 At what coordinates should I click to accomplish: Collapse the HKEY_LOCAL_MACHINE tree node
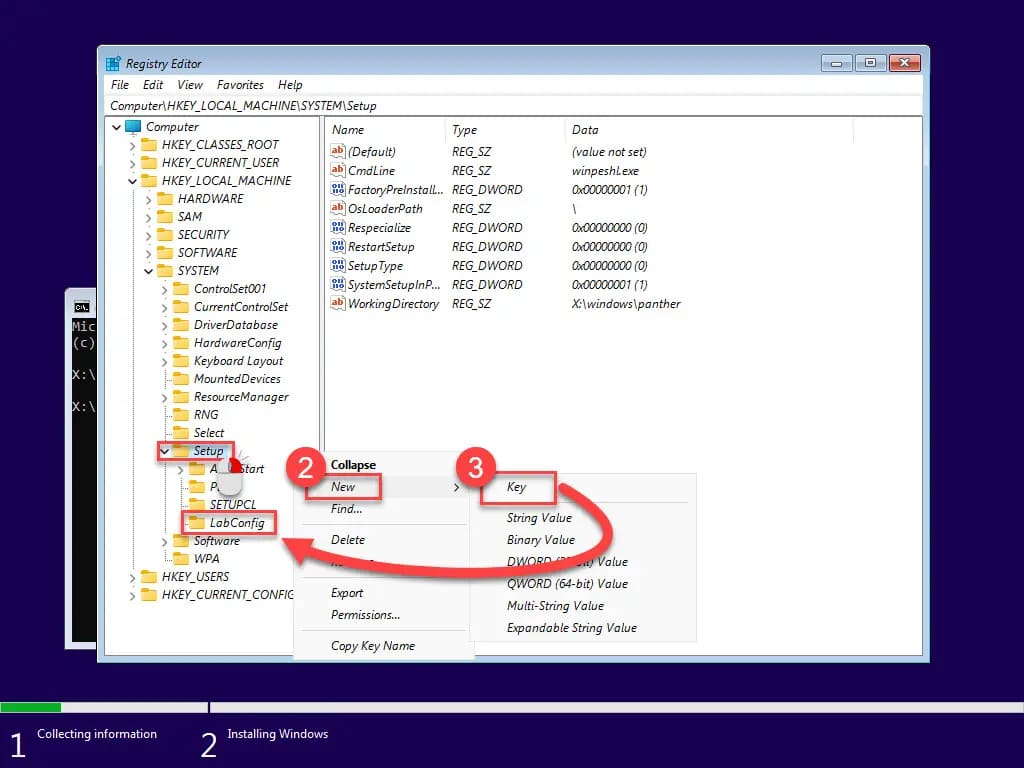tap(133, 181)
